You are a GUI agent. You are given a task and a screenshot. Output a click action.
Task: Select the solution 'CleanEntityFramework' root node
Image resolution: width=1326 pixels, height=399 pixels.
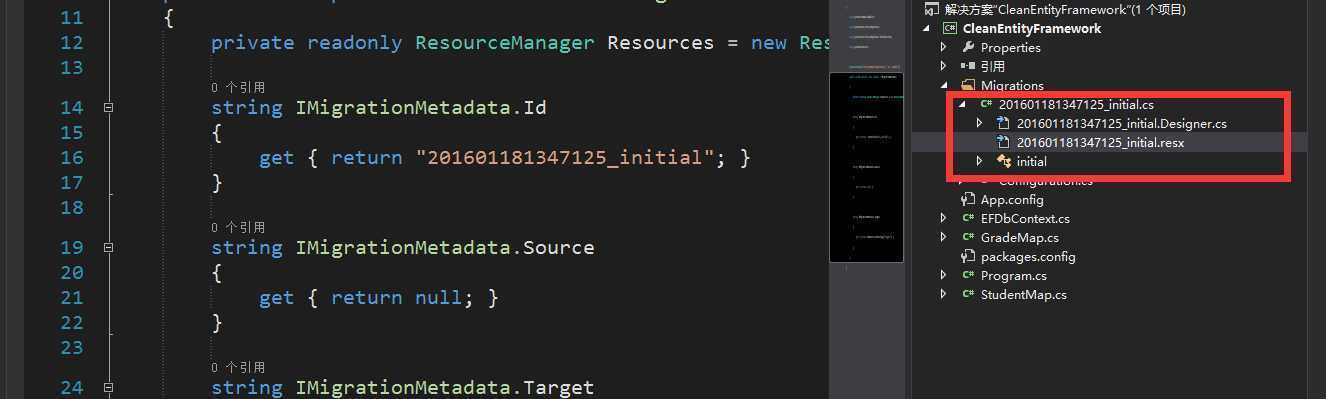pos(1065,9)
